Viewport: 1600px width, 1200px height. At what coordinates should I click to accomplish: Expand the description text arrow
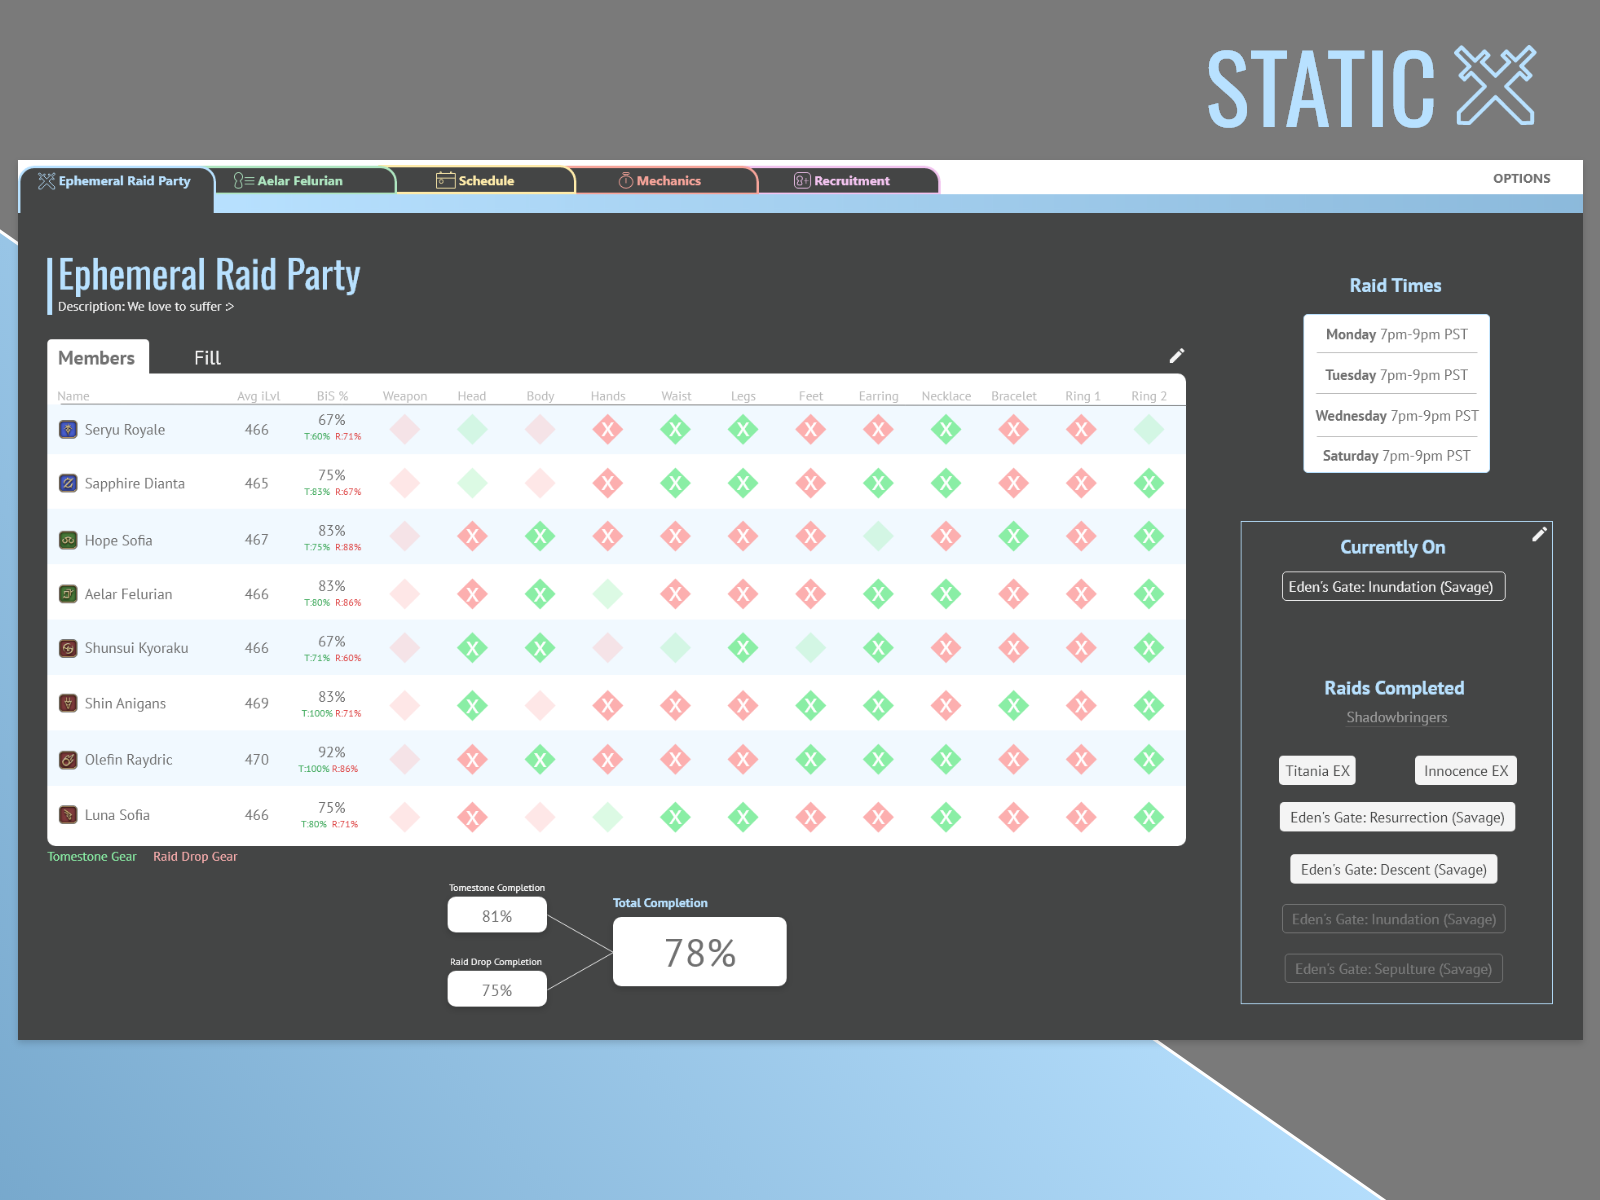pyautogui.click(x=230, y=307)
